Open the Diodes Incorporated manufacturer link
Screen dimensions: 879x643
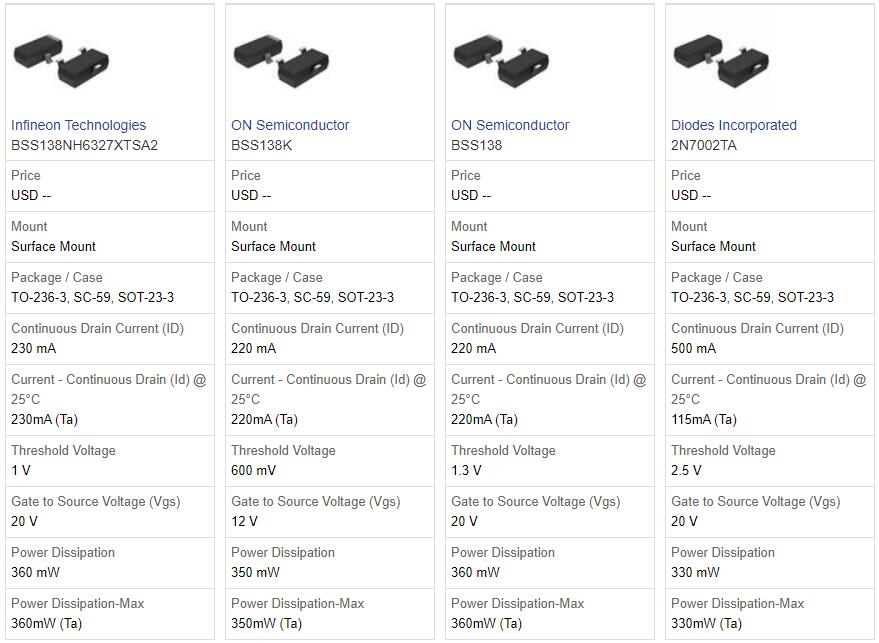pyautogui.click(x=735, y=125)
